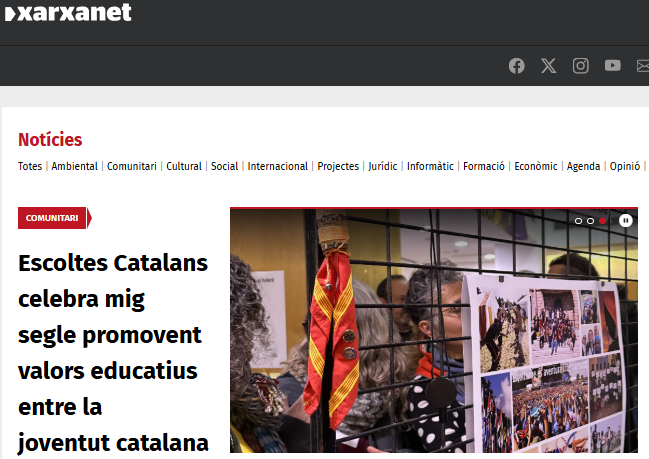Open the YouTube icon
The width and height of the screenshot is (649, 459).
(613, 65)
